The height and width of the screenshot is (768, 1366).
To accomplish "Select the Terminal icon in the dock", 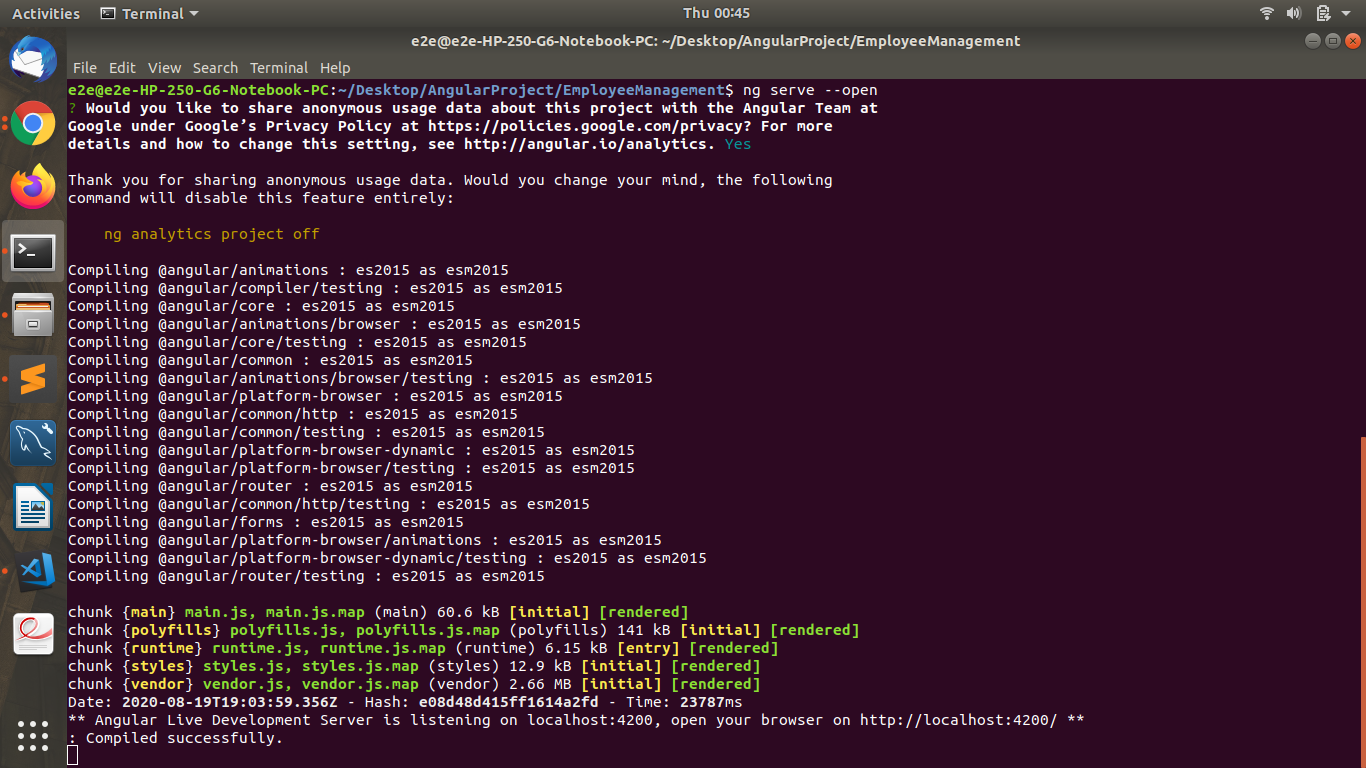I will click(33, 252).
